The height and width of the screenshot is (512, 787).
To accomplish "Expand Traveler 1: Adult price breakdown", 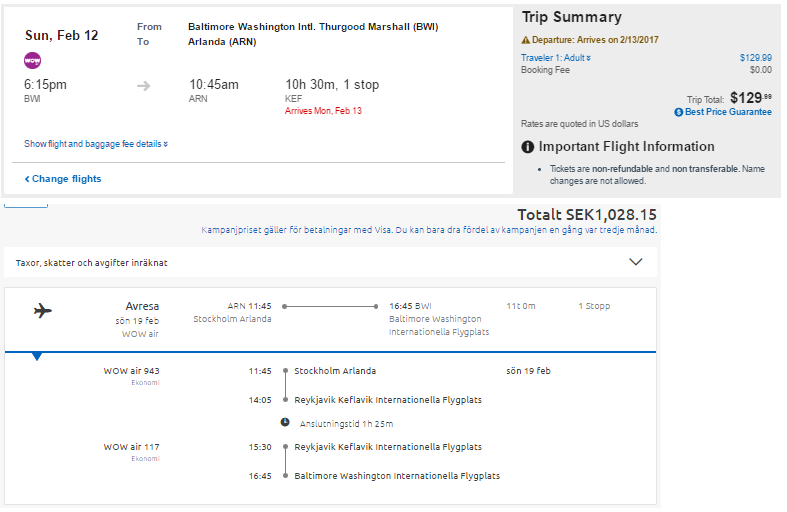I will click(x=556, y=58).
